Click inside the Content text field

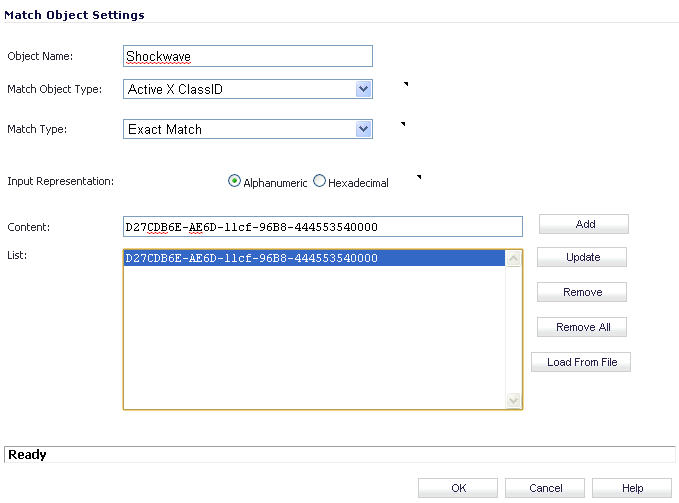tap(323, 227)
